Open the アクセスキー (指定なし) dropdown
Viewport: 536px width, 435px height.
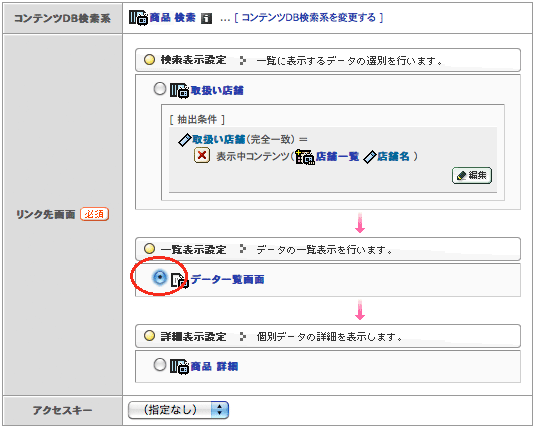tap(178, 410)
